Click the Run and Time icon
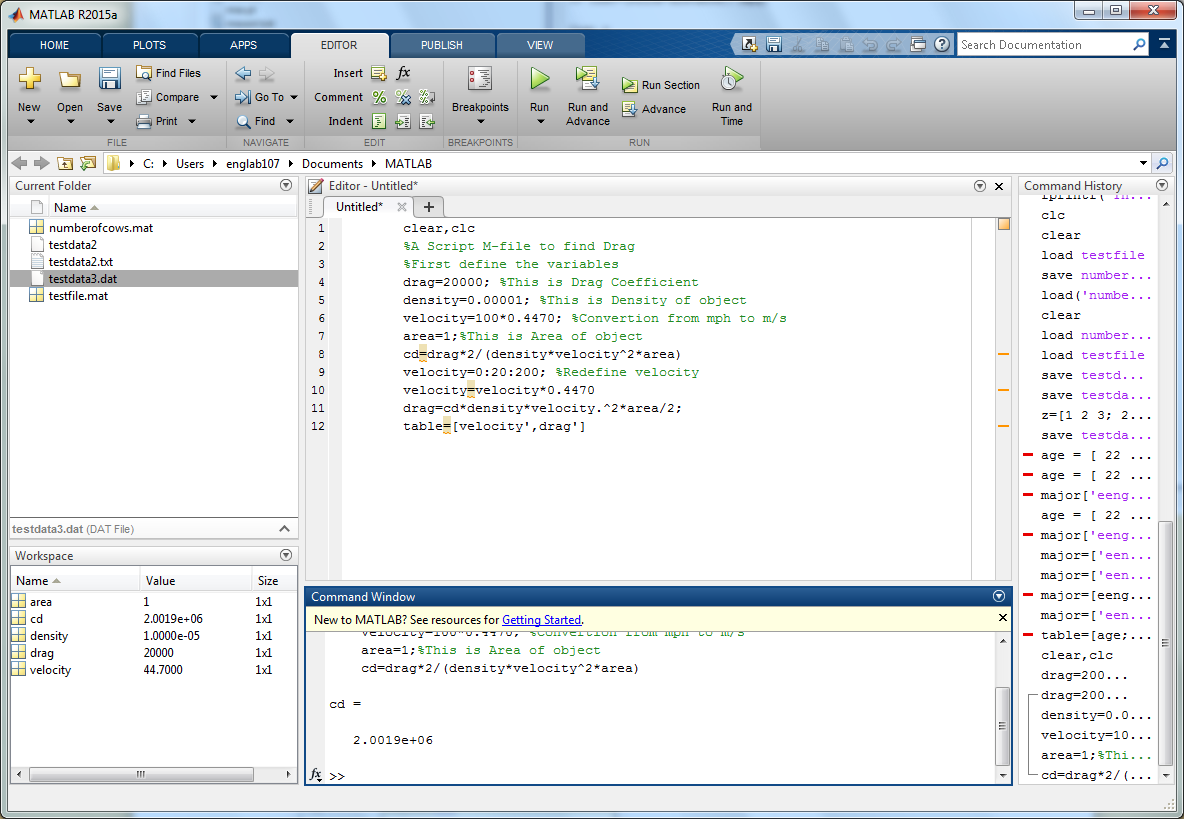Image resolution: width=1184 pixels, height=819 pixels. (731, 79)
